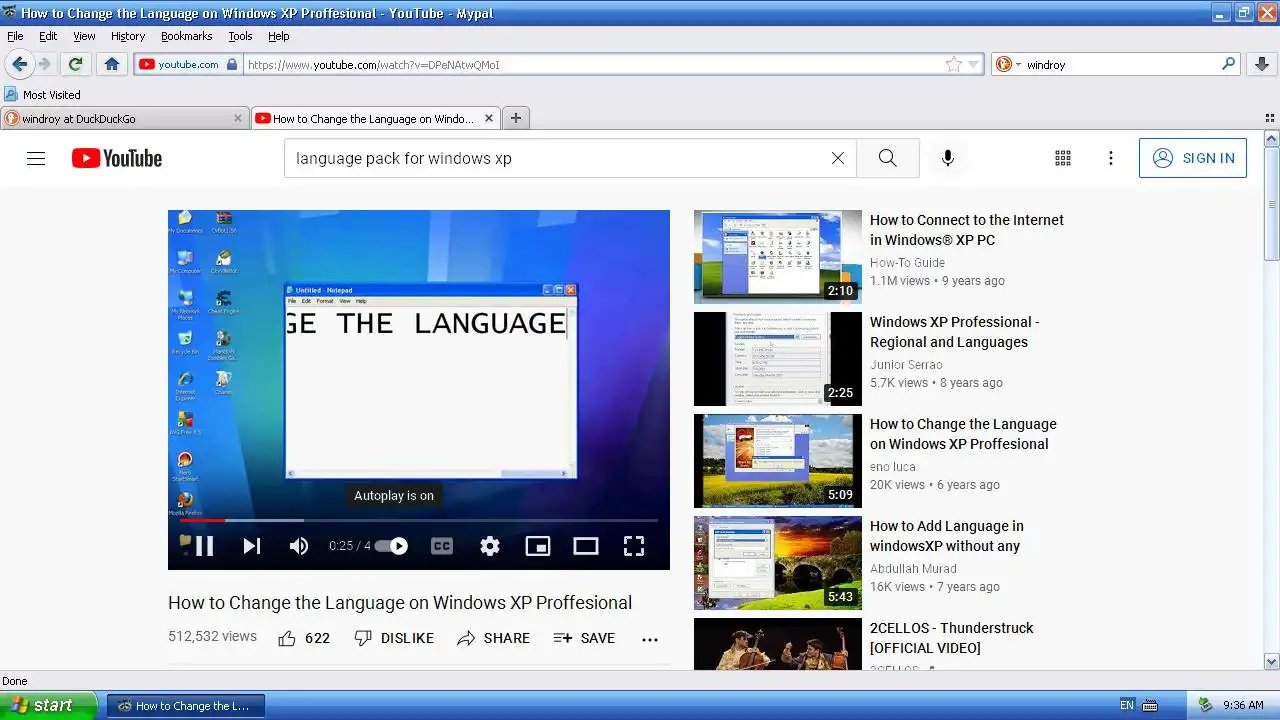The width and height of the screenshot is (1280, 720).
Task: Open How to Add Language in windowsXP video
Action: [946, 536]
